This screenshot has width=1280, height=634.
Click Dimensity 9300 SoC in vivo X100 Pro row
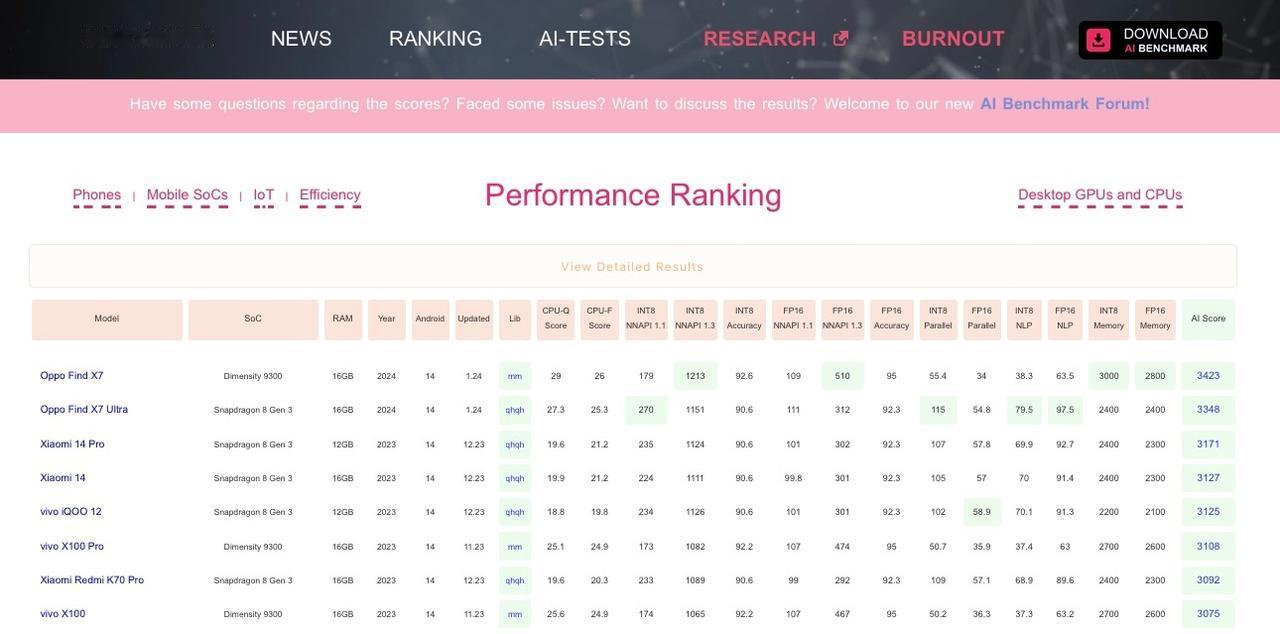pos(253,547)
